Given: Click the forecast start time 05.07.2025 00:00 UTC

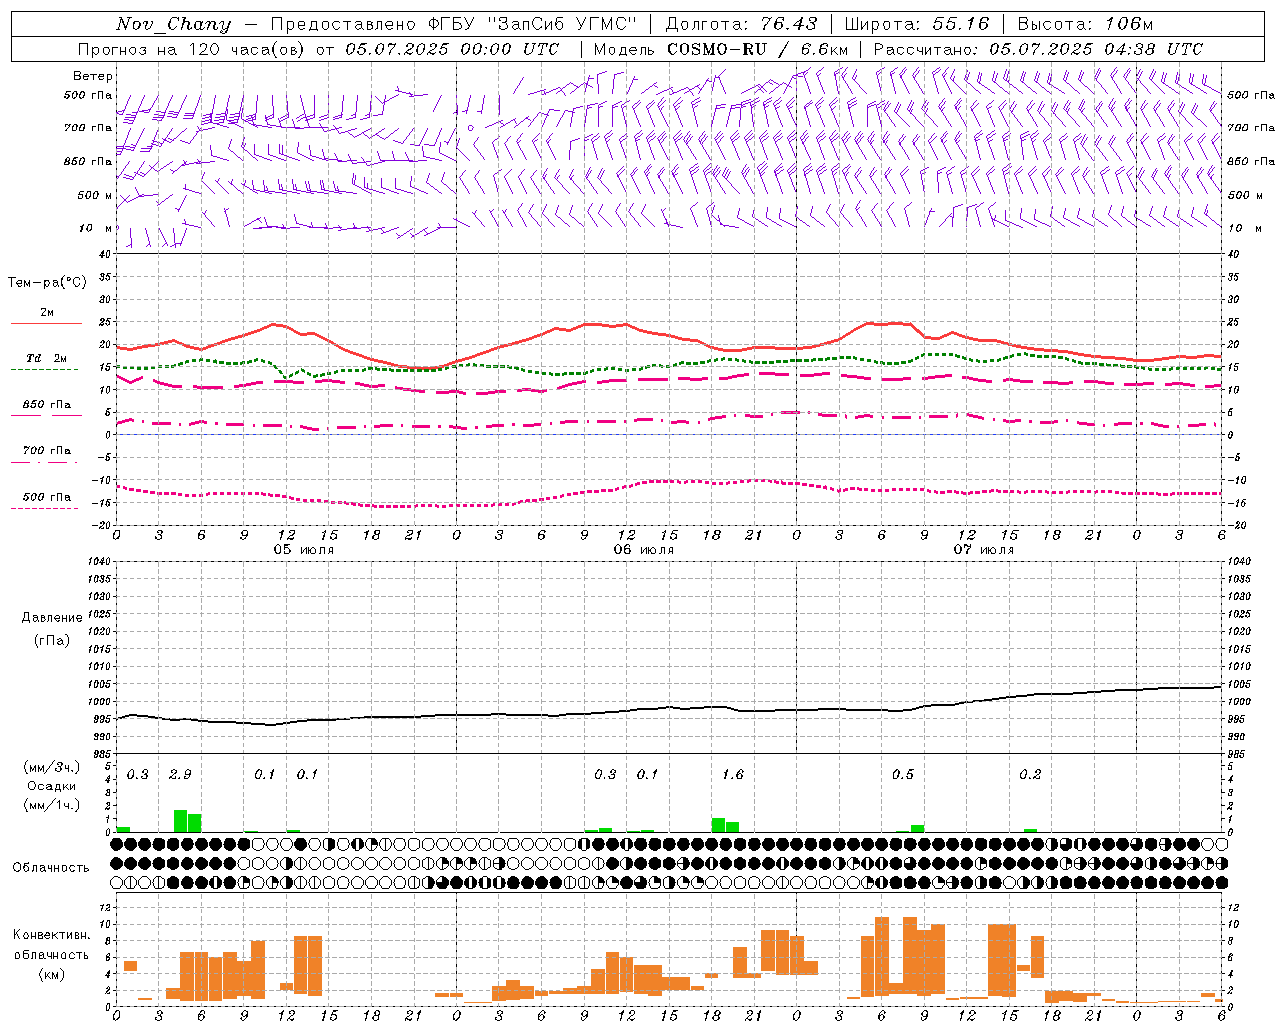Looking at the screenshot, I should tap(452, 49).
